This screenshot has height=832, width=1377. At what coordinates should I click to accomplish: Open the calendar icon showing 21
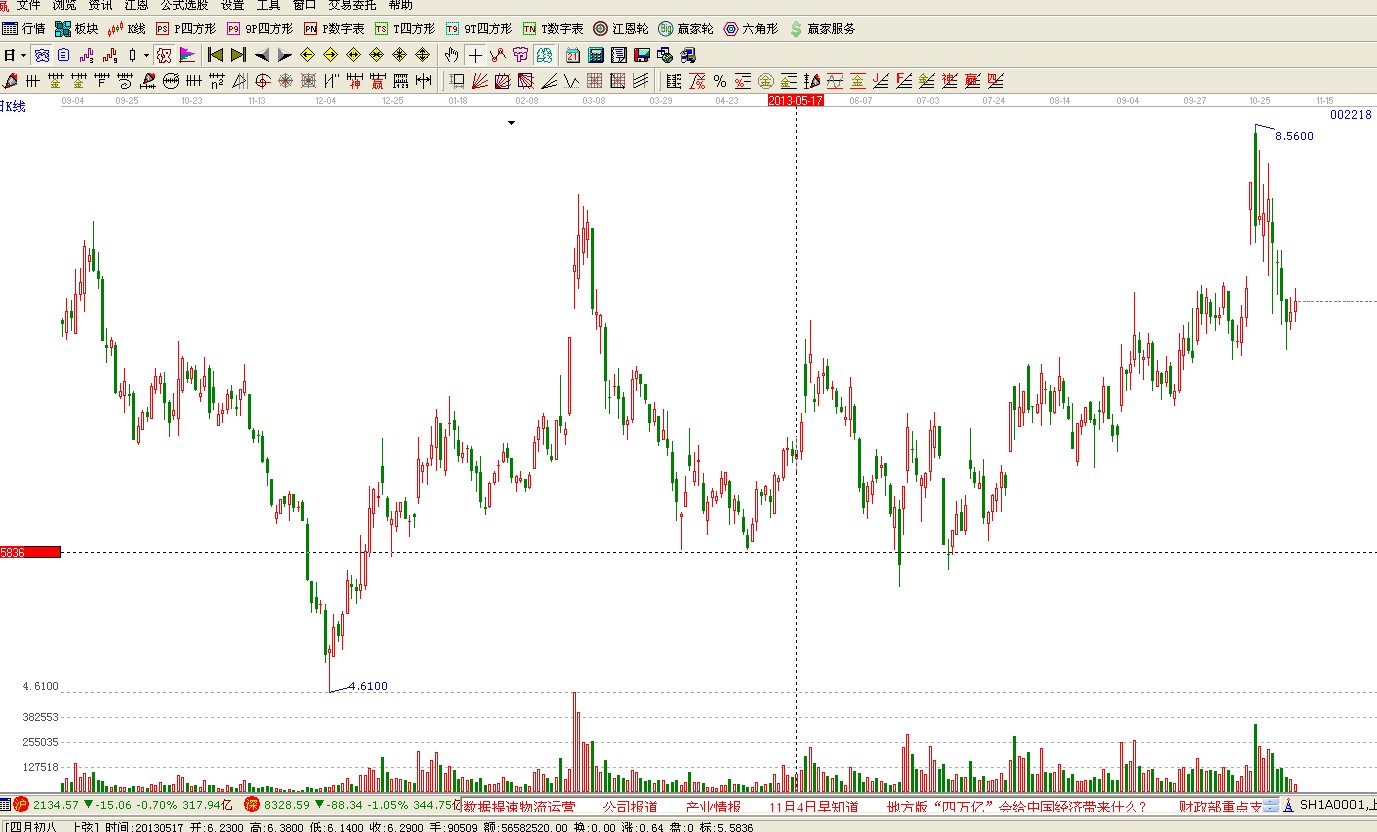[573, 55]
